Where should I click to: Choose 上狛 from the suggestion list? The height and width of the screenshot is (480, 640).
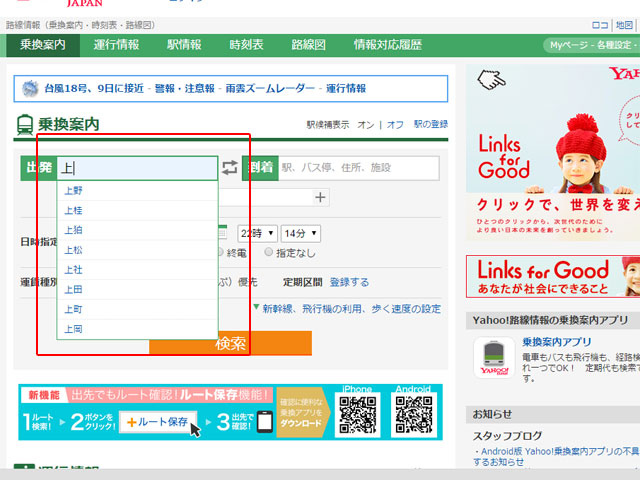tap(137, 230)
